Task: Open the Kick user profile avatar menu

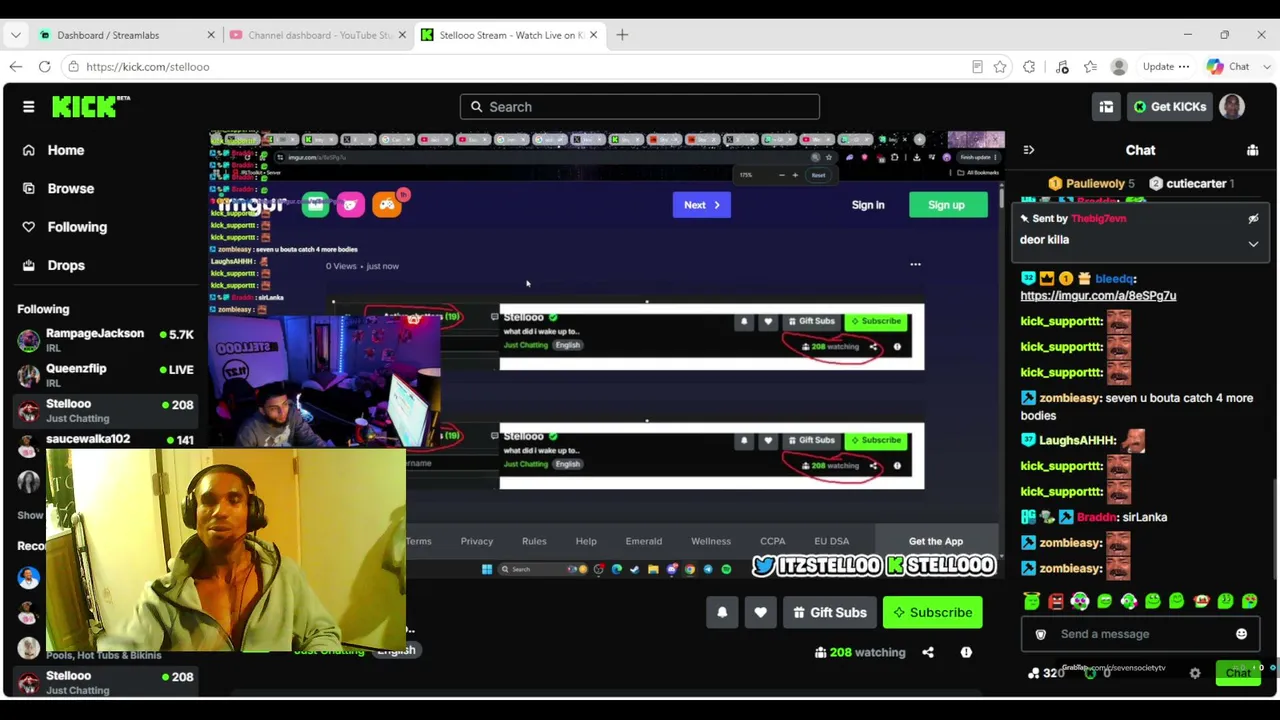Action: [x=1232, y=107]
